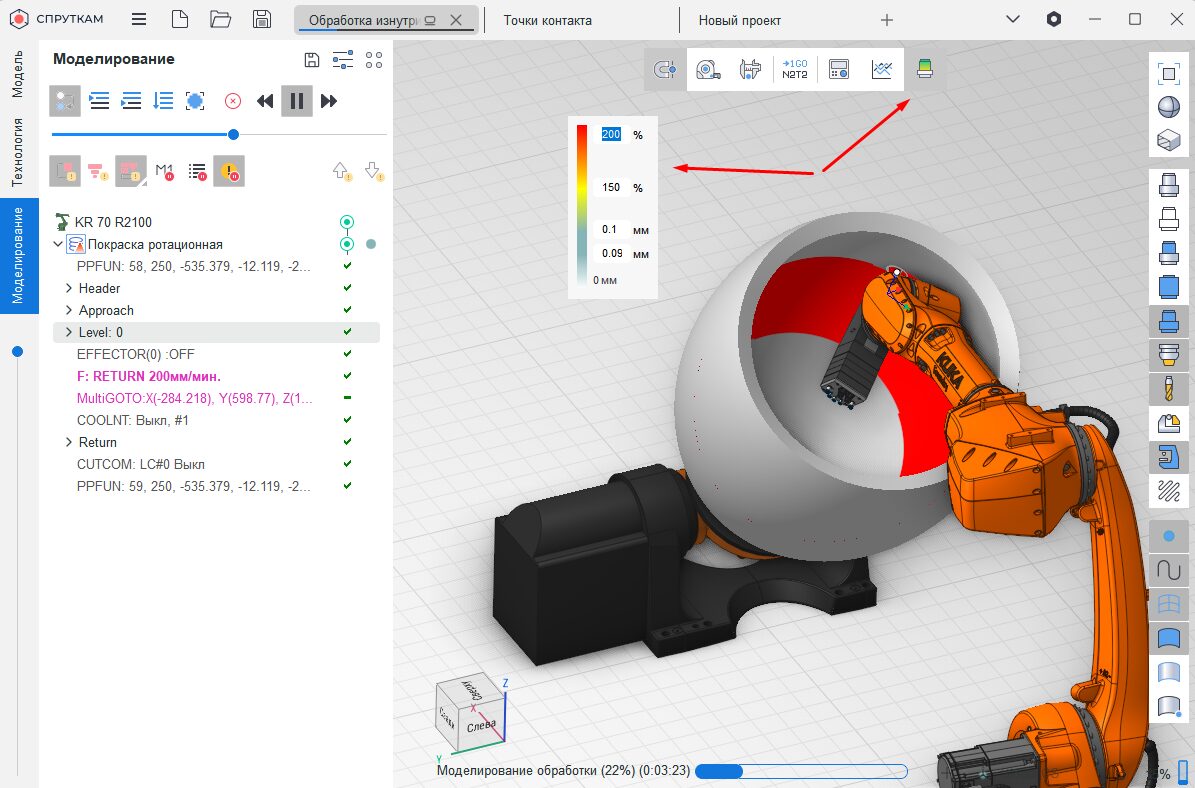Viewport: 1195px width, 788px height.
Task: Collapse the Покраска ротационная operation
Action: pos(58,245)
